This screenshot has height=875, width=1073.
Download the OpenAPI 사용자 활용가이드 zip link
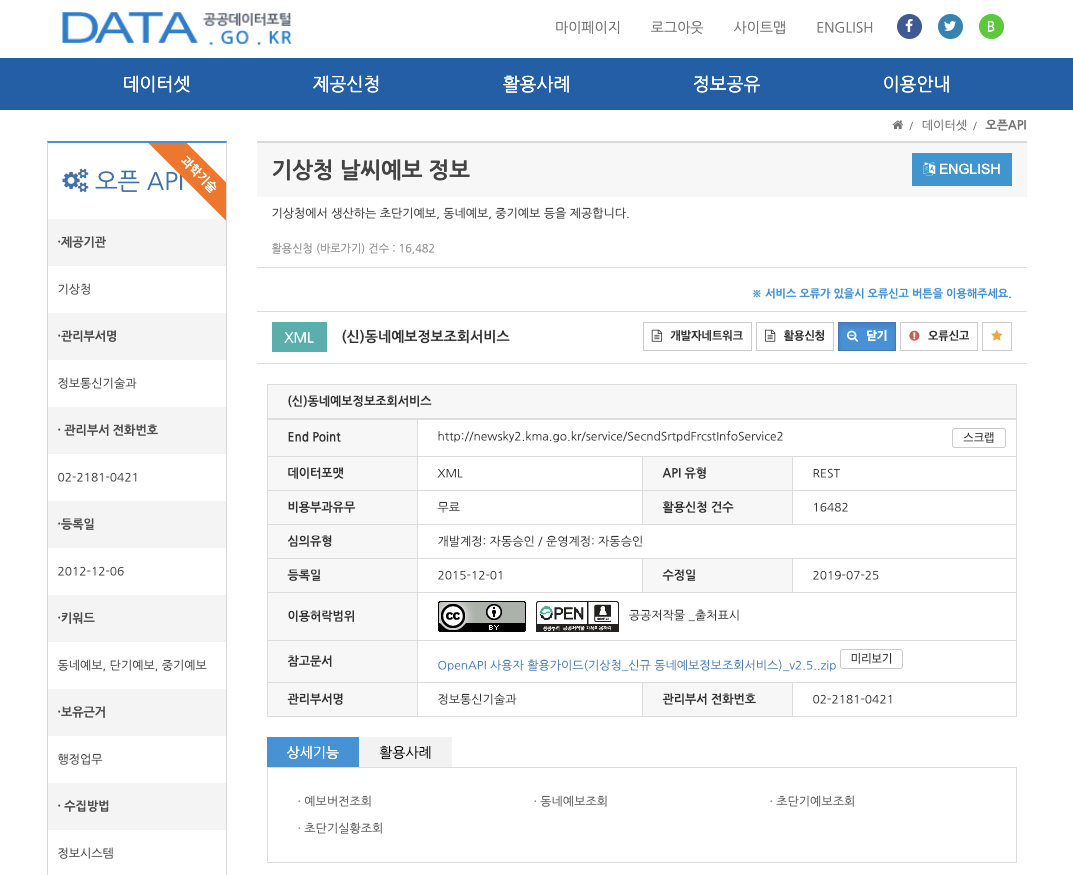[636, 665]
